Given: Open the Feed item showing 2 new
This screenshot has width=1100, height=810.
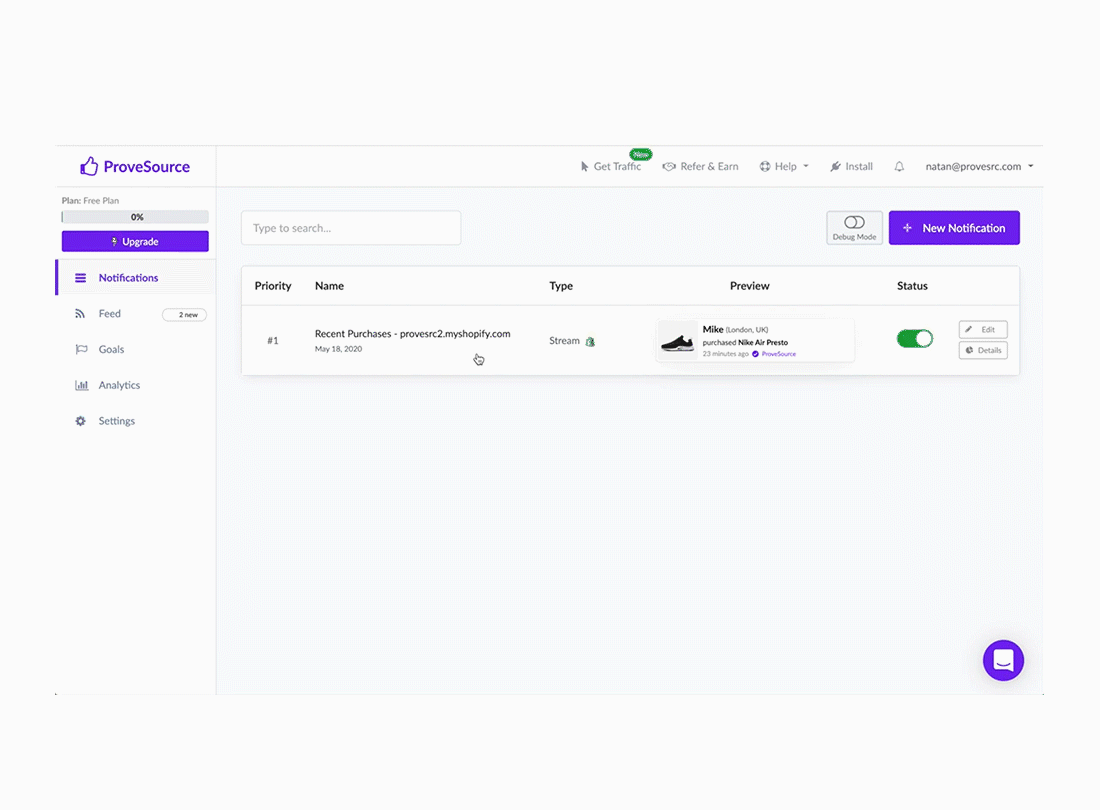Looking at the screenshot, I should [184, 313].
